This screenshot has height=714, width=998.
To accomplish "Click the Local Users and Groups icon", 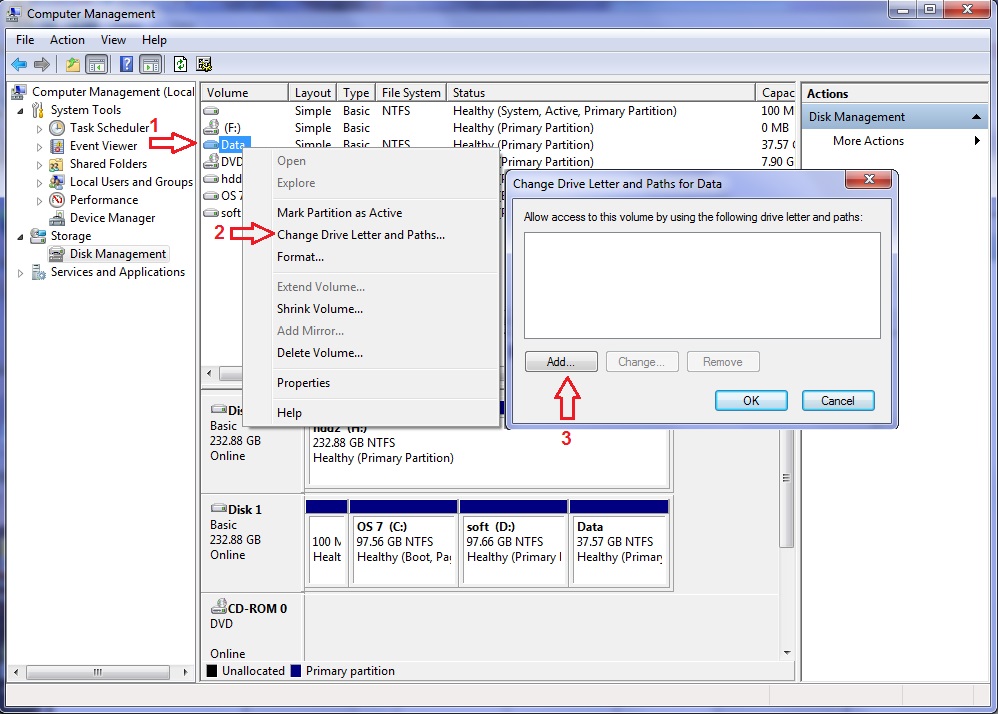I will 57,182.
